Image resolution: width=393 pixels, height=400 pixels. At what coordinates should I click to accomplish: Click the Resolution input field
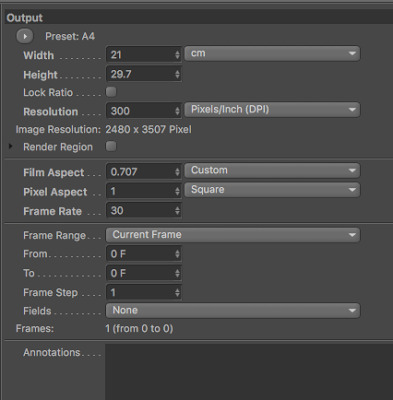[x=144, y=111]
